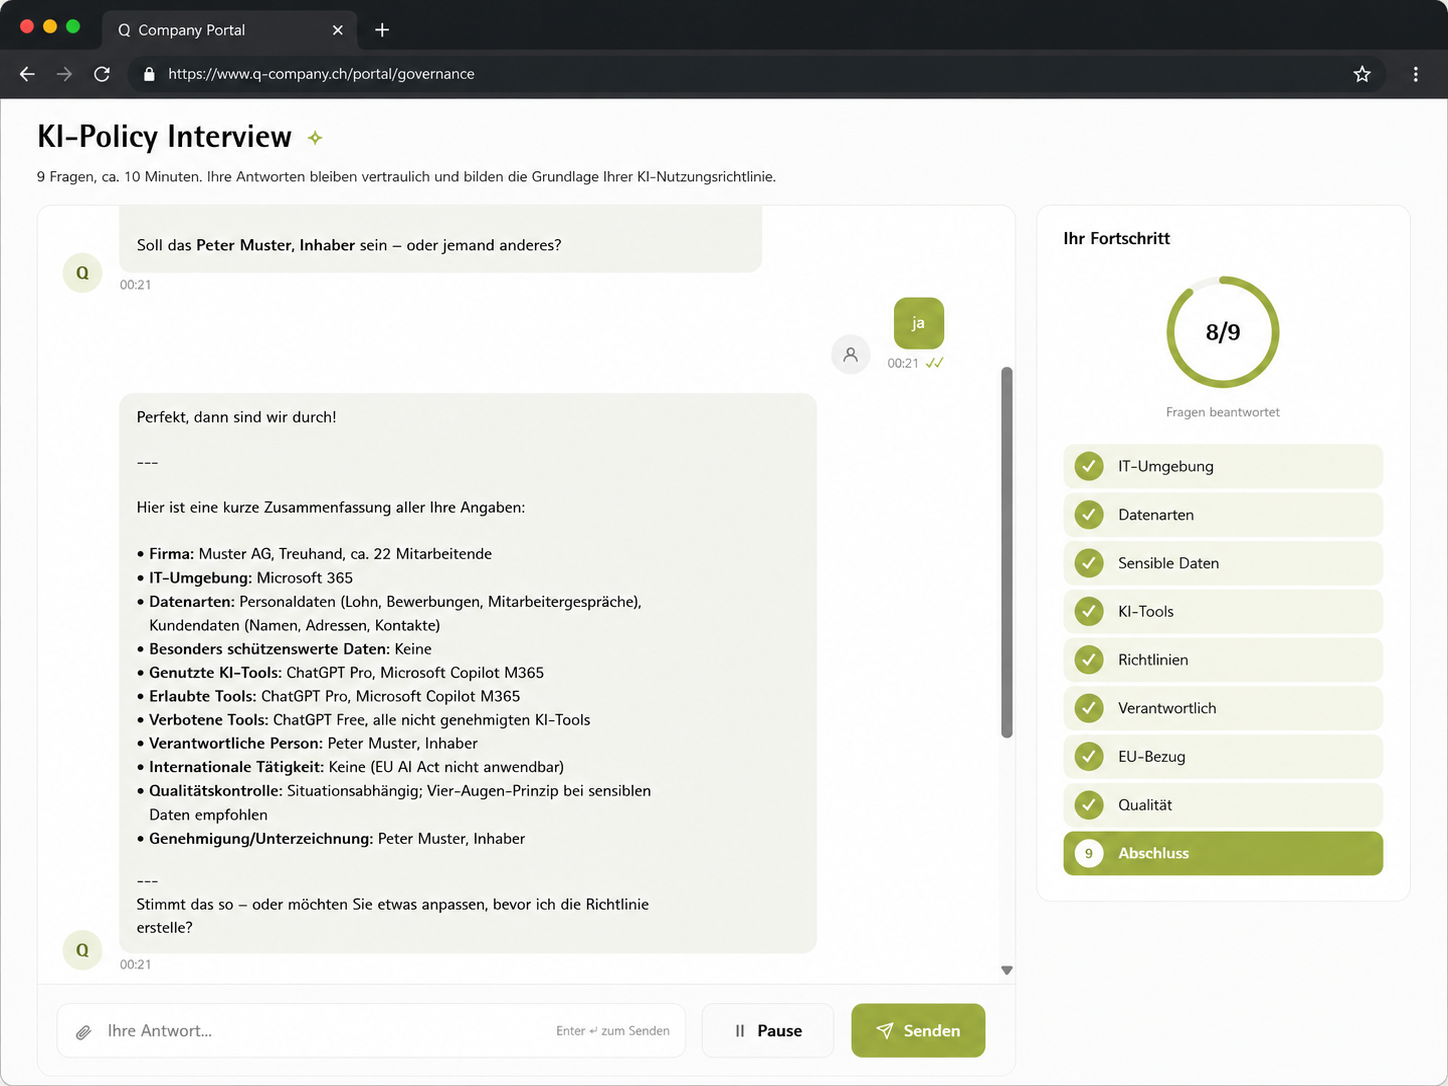Click the 'Erlaubte Tools' summary line
Image resolution: width=1448 pixels, height=1086 pixels.
click(x=328, y=696)
